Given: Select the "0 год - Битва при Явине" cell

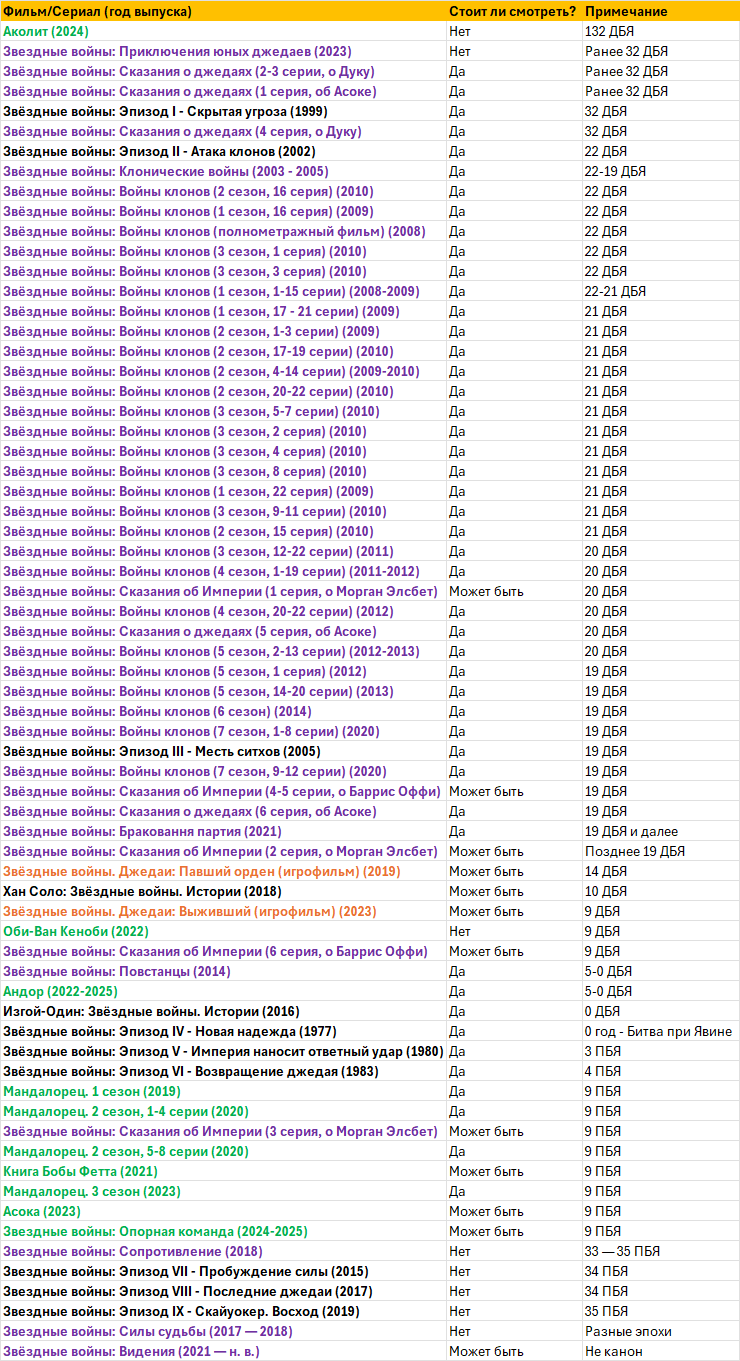Looking at the screenshot, I should pos(658,1031).
